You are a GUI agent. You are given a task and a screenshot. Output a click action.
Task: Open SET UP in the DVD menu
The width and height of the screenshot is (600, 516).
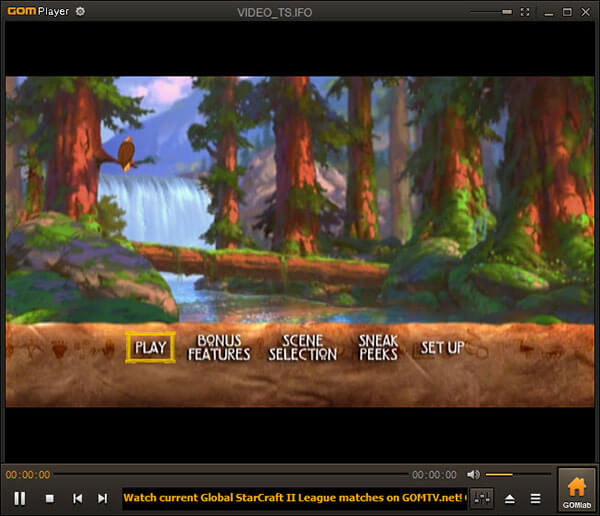click(442, 348)
